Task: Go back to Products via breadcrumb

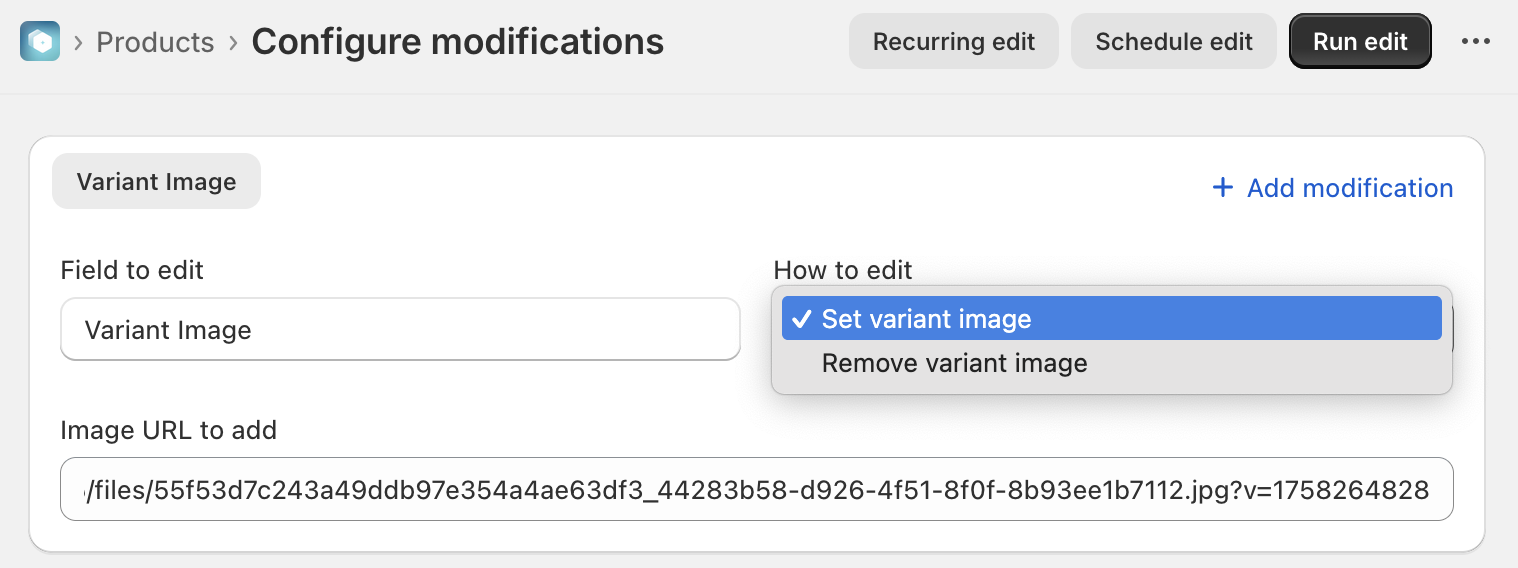Action: tap(155, 43)
